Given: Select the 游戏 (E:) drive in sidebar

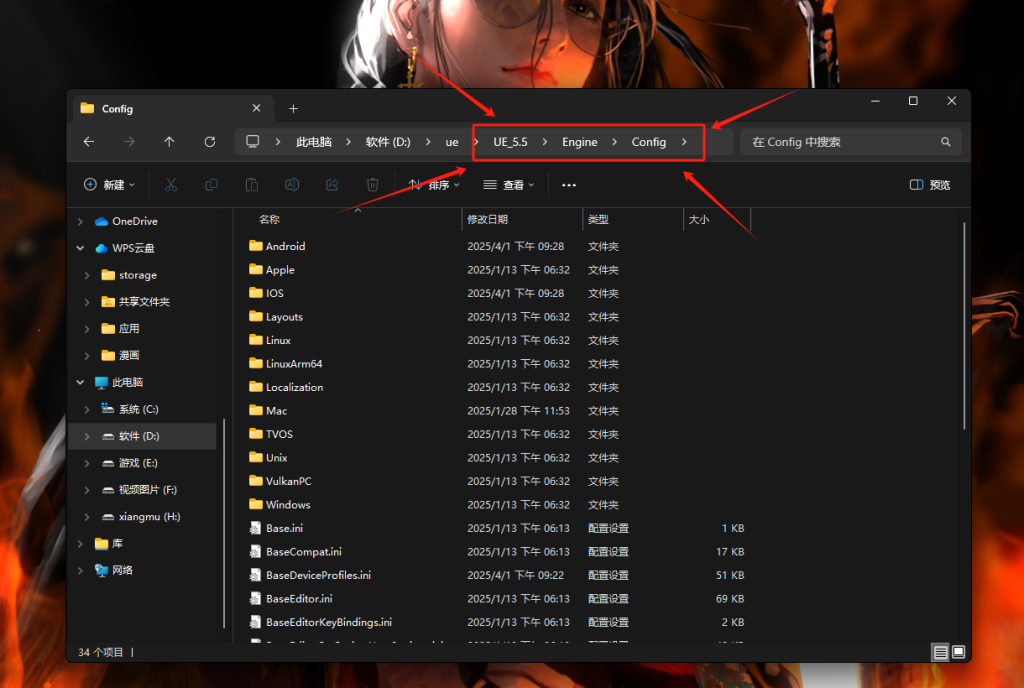Looking at the screenshot, I should click(x=138, y=463).
